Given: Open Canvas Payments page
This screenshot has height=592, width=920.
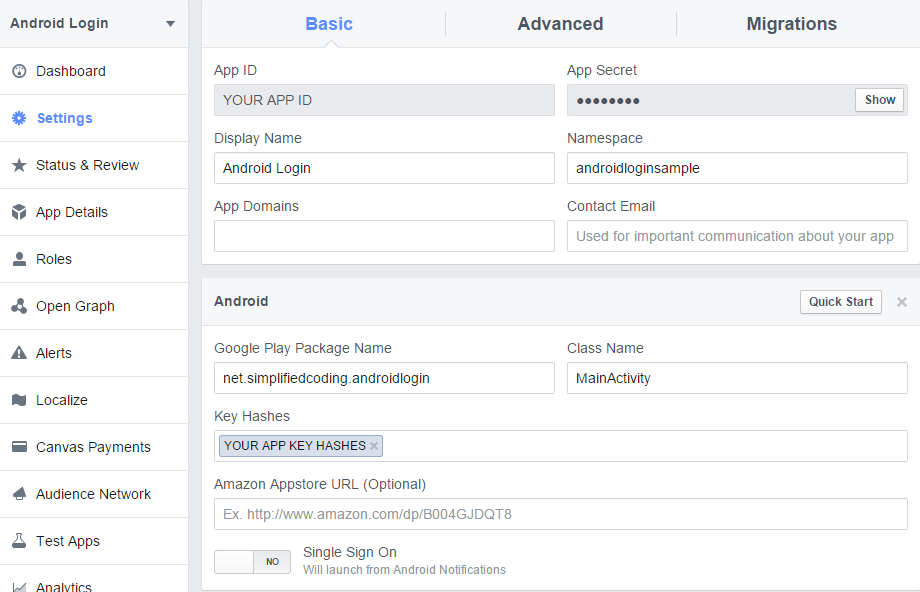Looking at the screenshot, I should click(x=94, y=446).
